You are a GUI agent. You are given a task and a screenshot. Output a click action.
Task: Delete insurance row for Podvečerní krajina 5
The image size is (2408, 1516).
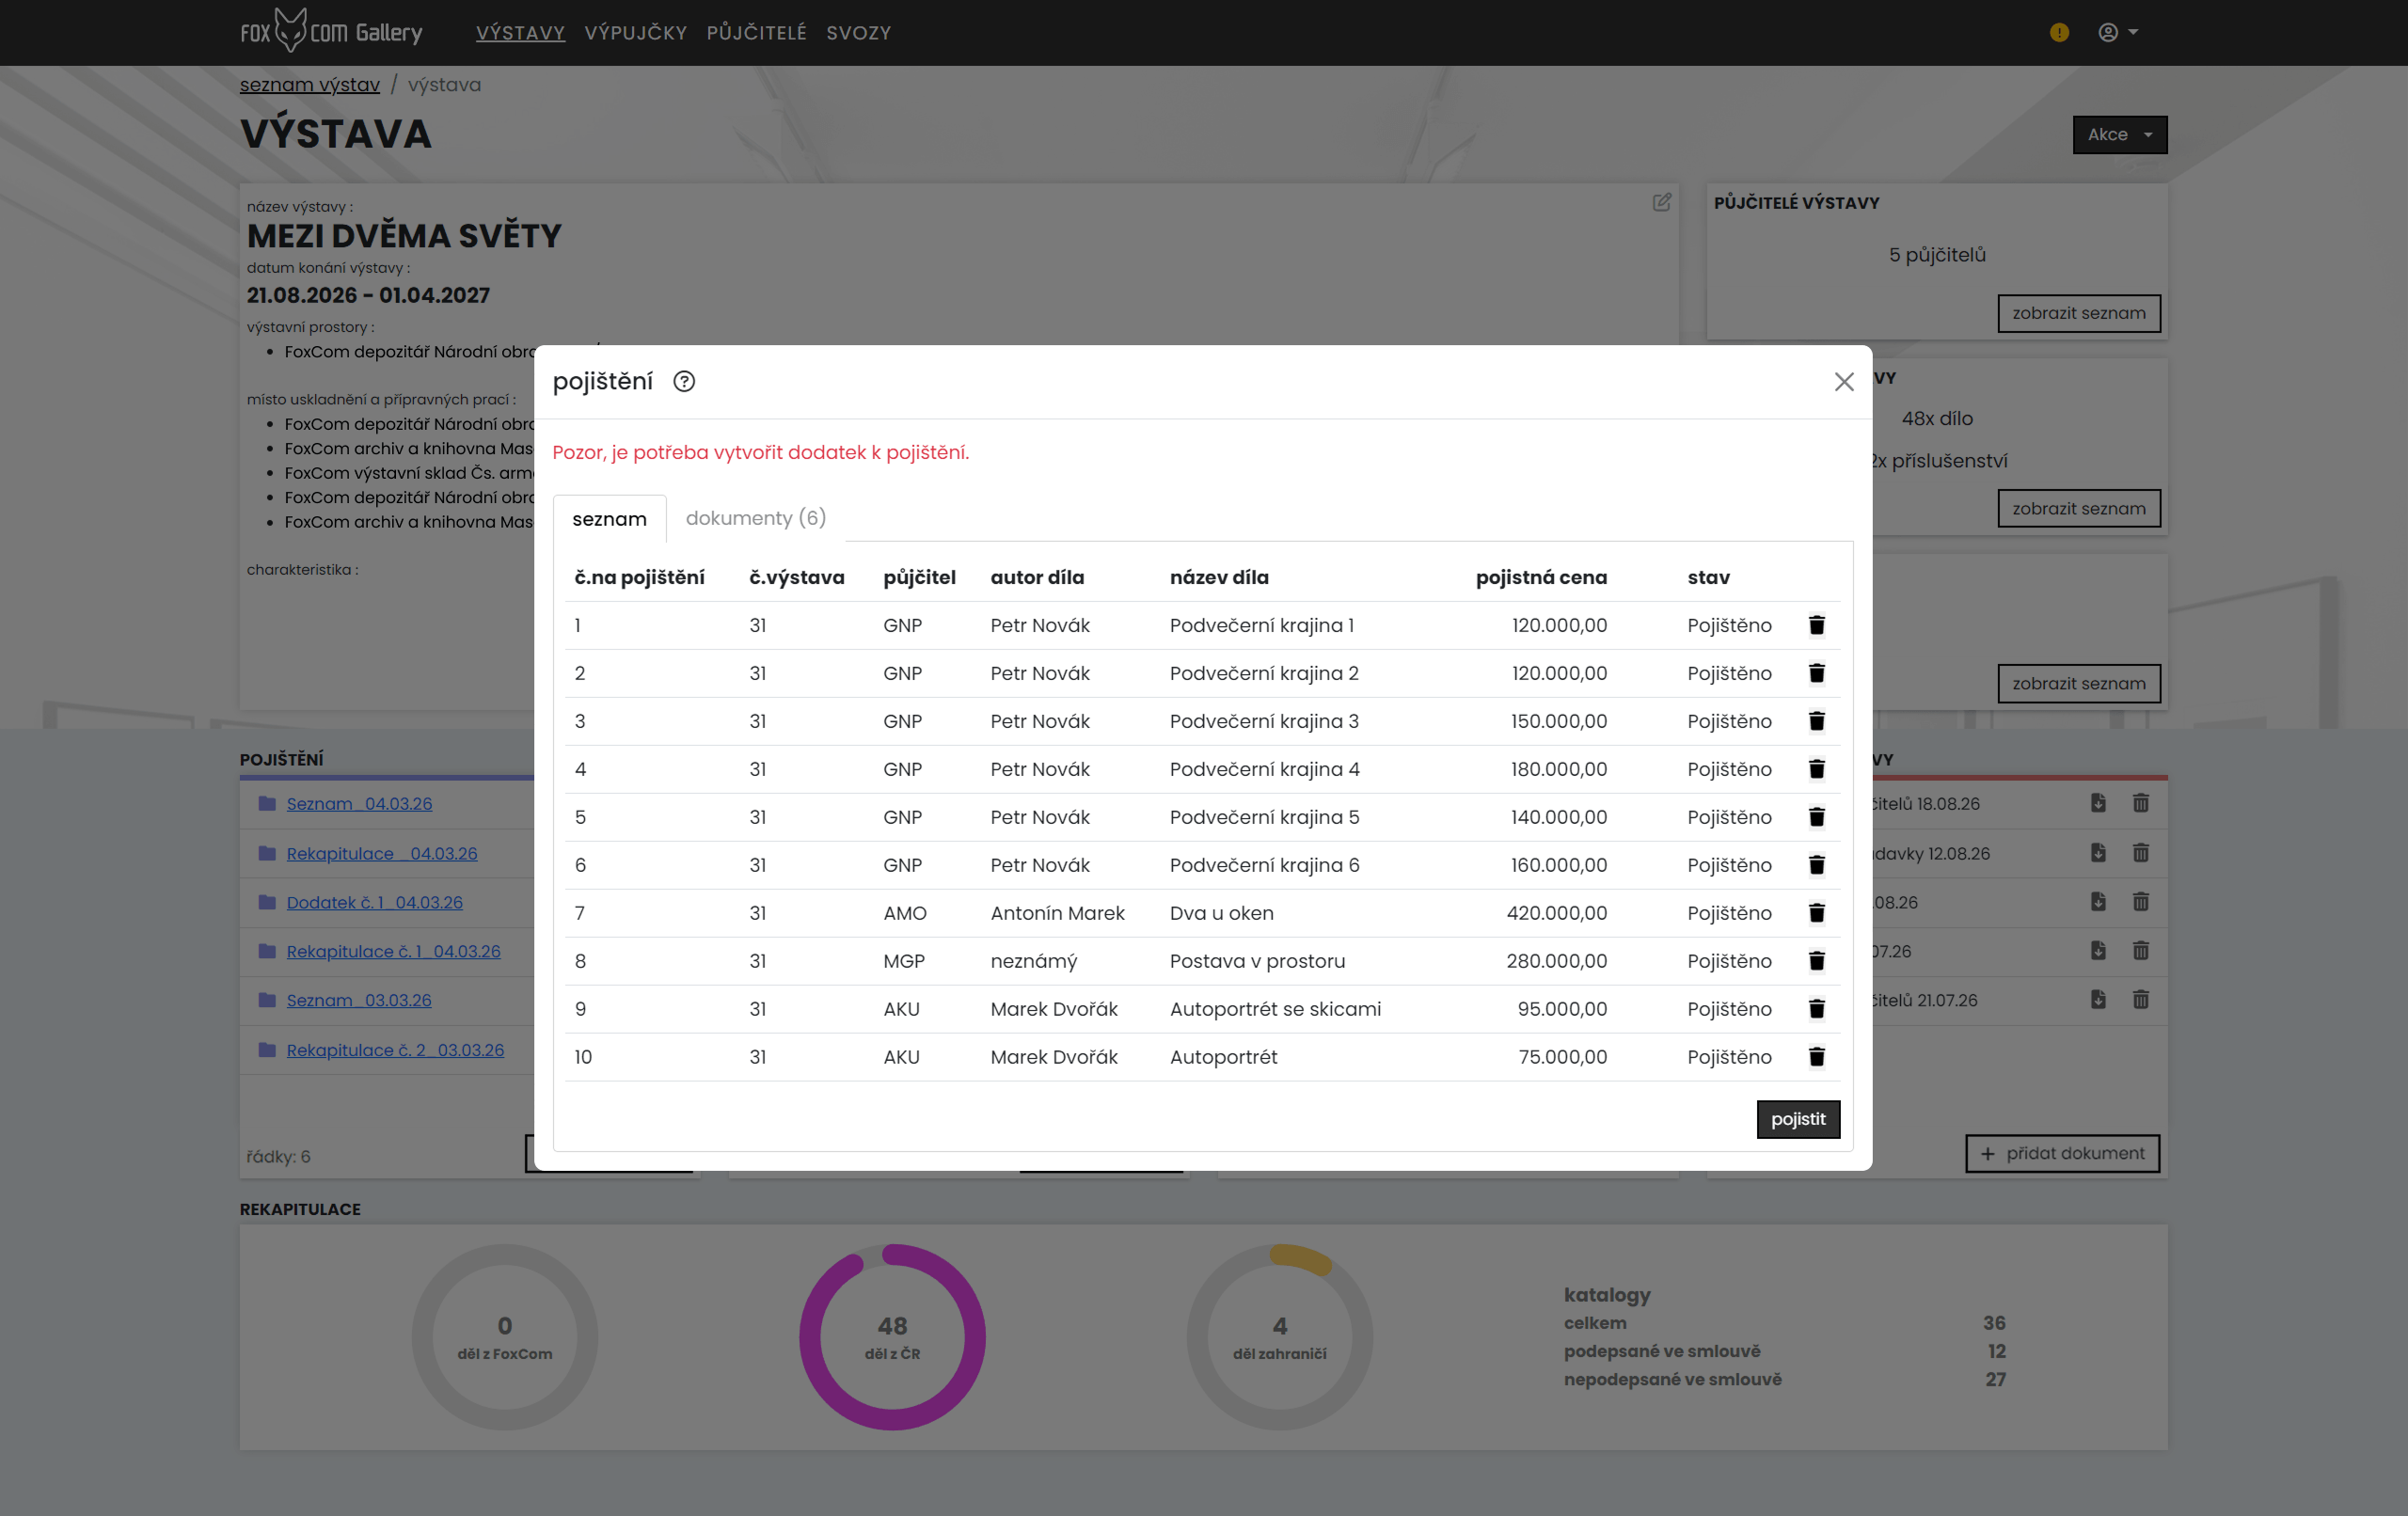click(1816, 817)
